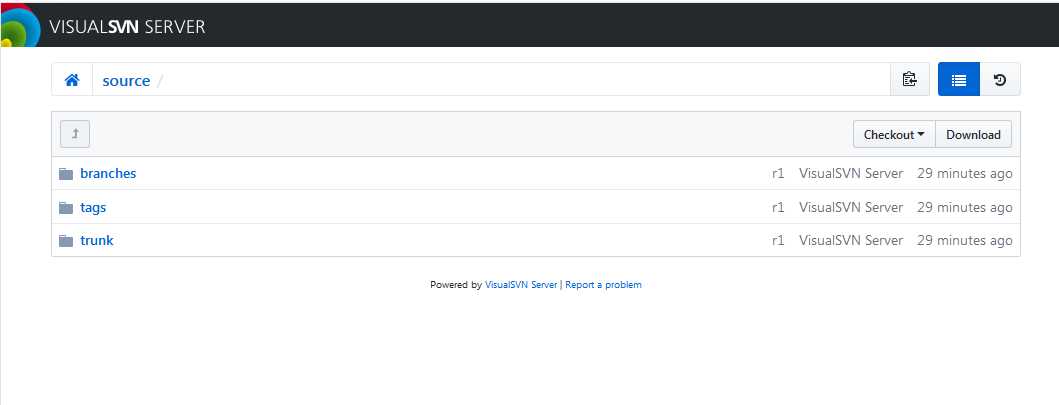Go up one folder level

(x=75, y=134)
